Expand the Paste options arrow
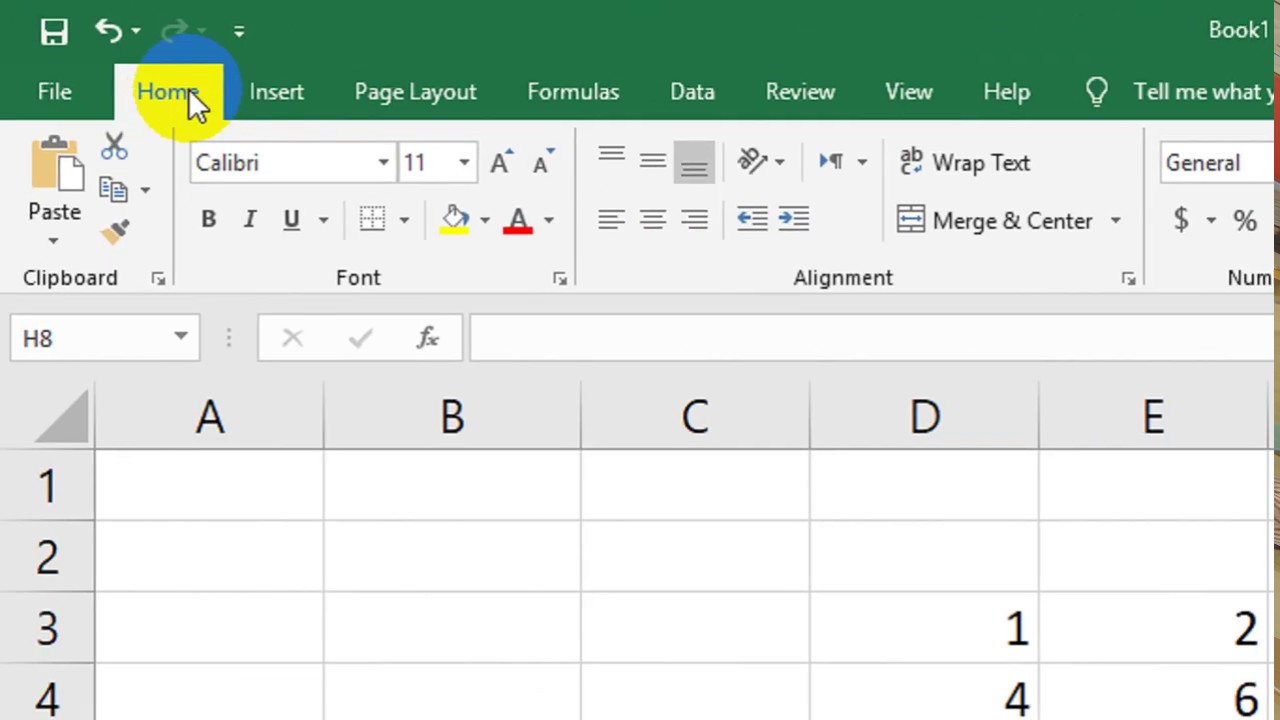The width and height of the screenshot is (1280, 720). click(x=54, y=241)
